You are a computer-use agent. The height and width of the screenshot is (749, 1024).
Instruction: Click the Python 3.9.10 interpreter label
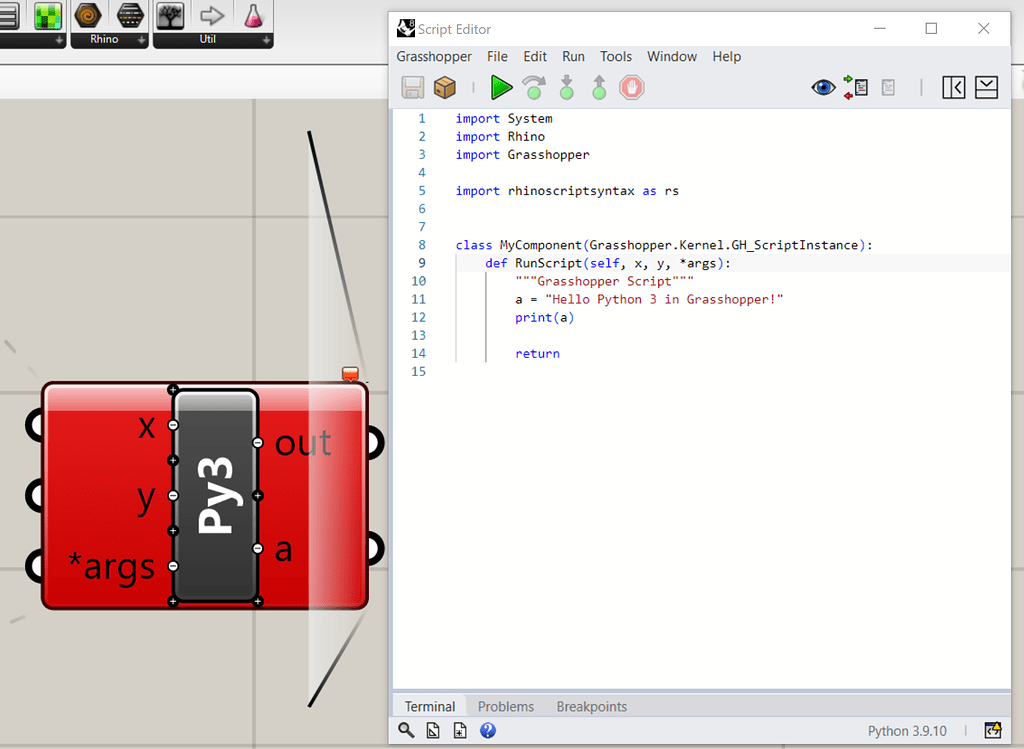coord(907,730)
